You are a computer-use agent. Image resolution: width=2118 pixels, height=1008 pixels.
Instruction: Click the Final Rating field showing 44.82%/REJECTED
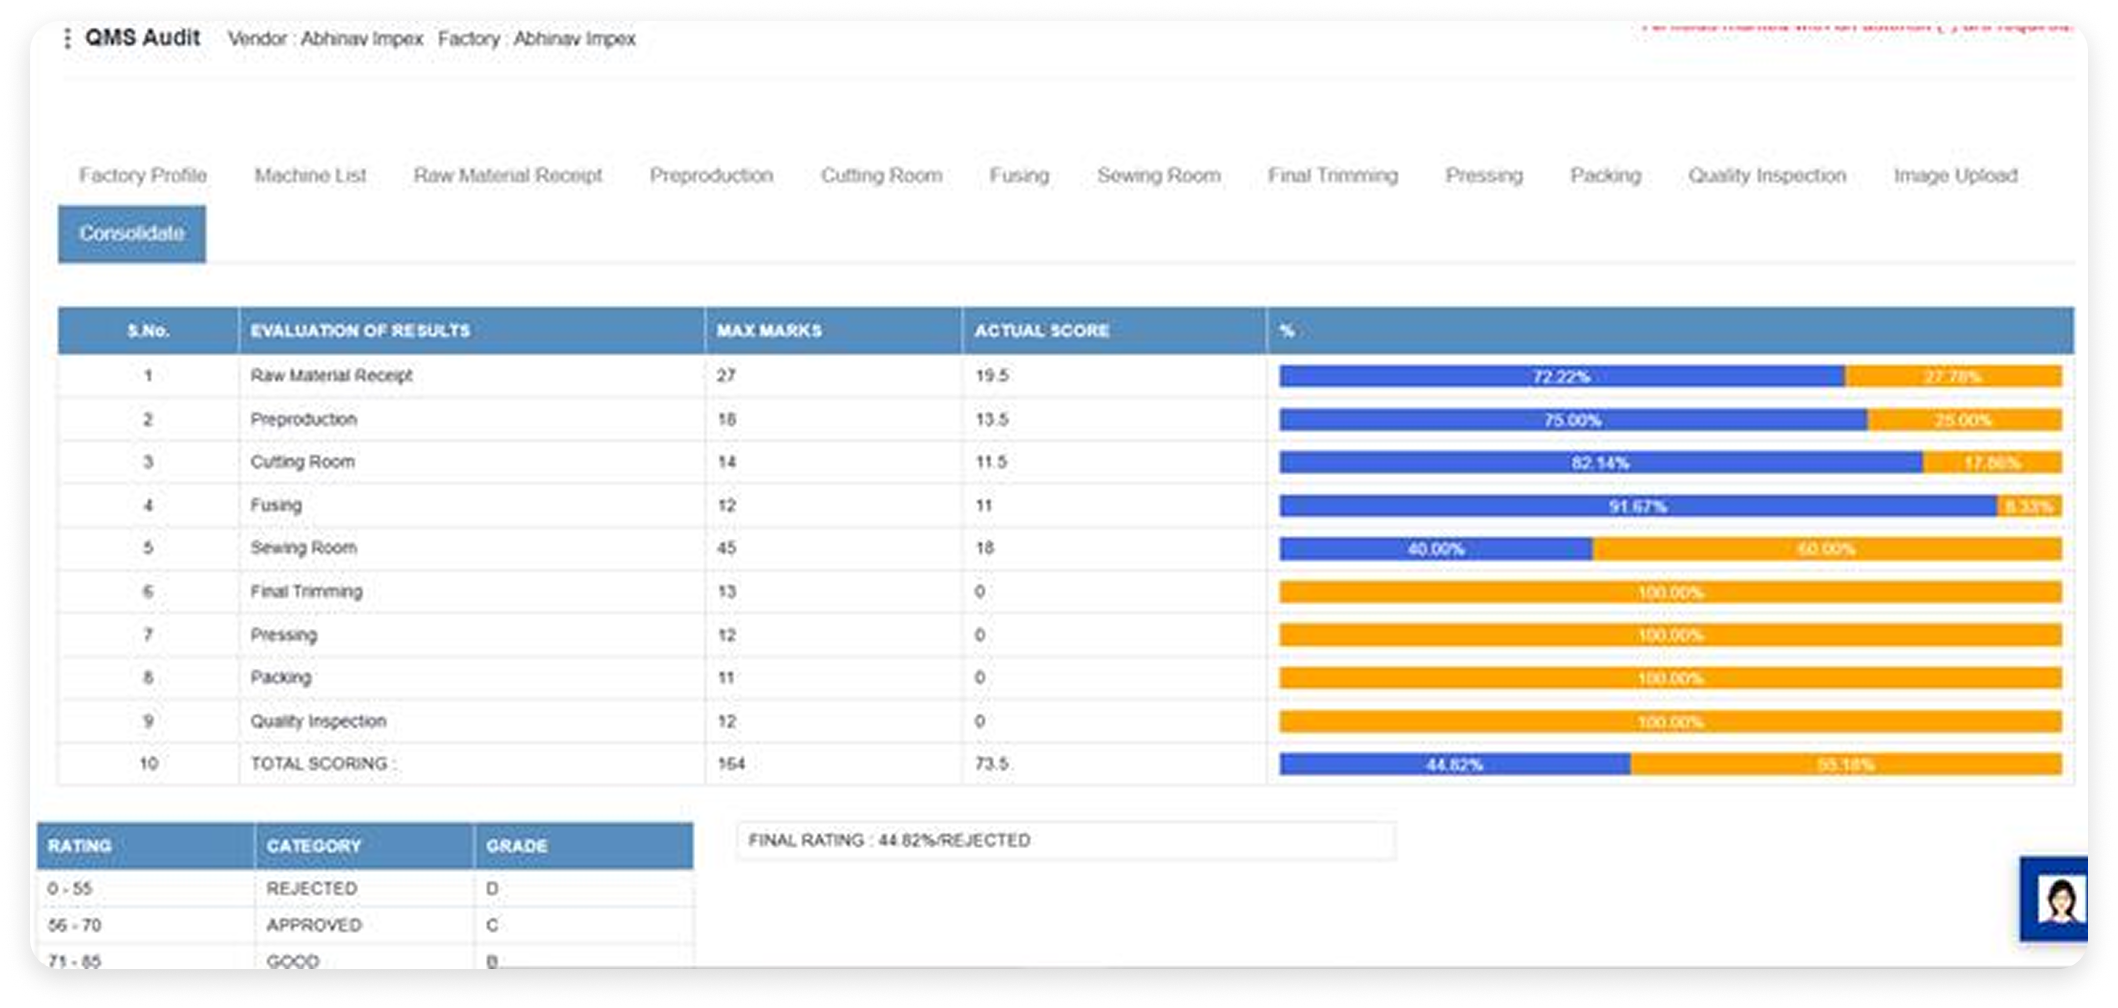tap(1064, 841)
